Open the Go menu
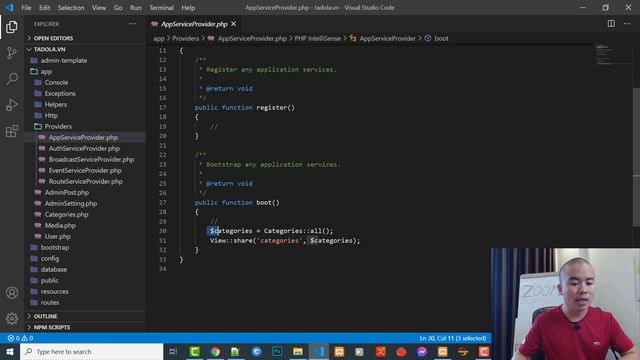The width and height of the screenshot is (640, 360). pyautogui.click(x=118, y=8)
